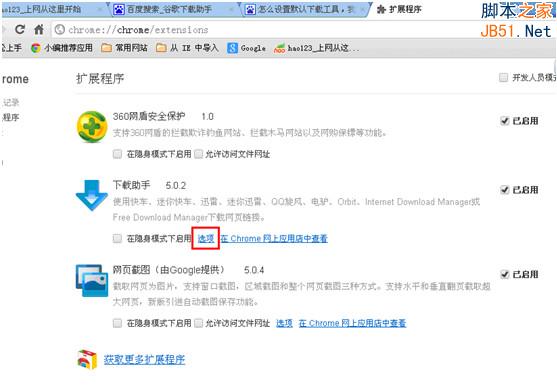This screenshot has height=386, width=557.
Task: Click the 360网盾安全保护 extension name
Action: click(149, 116)
